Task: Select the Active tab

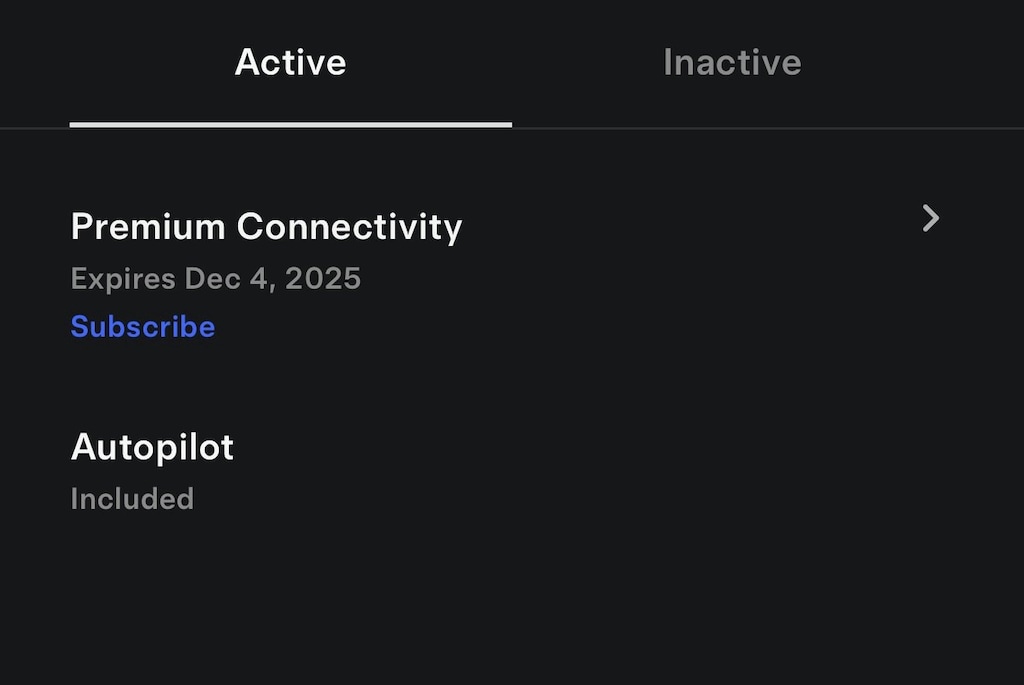Action: coord(290,63)
